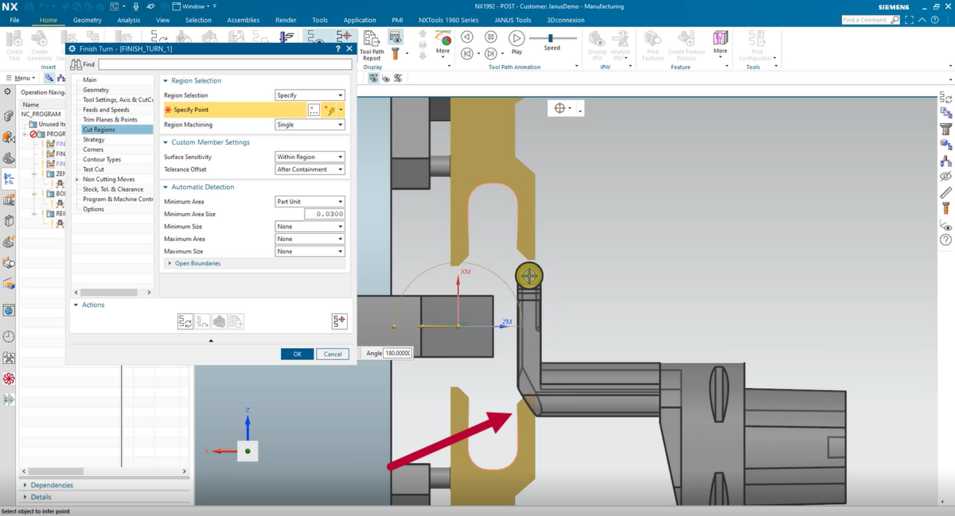Click the Feature group More icon
The image size is (955, 516).
pyautogui.click(x=721, y=43)
